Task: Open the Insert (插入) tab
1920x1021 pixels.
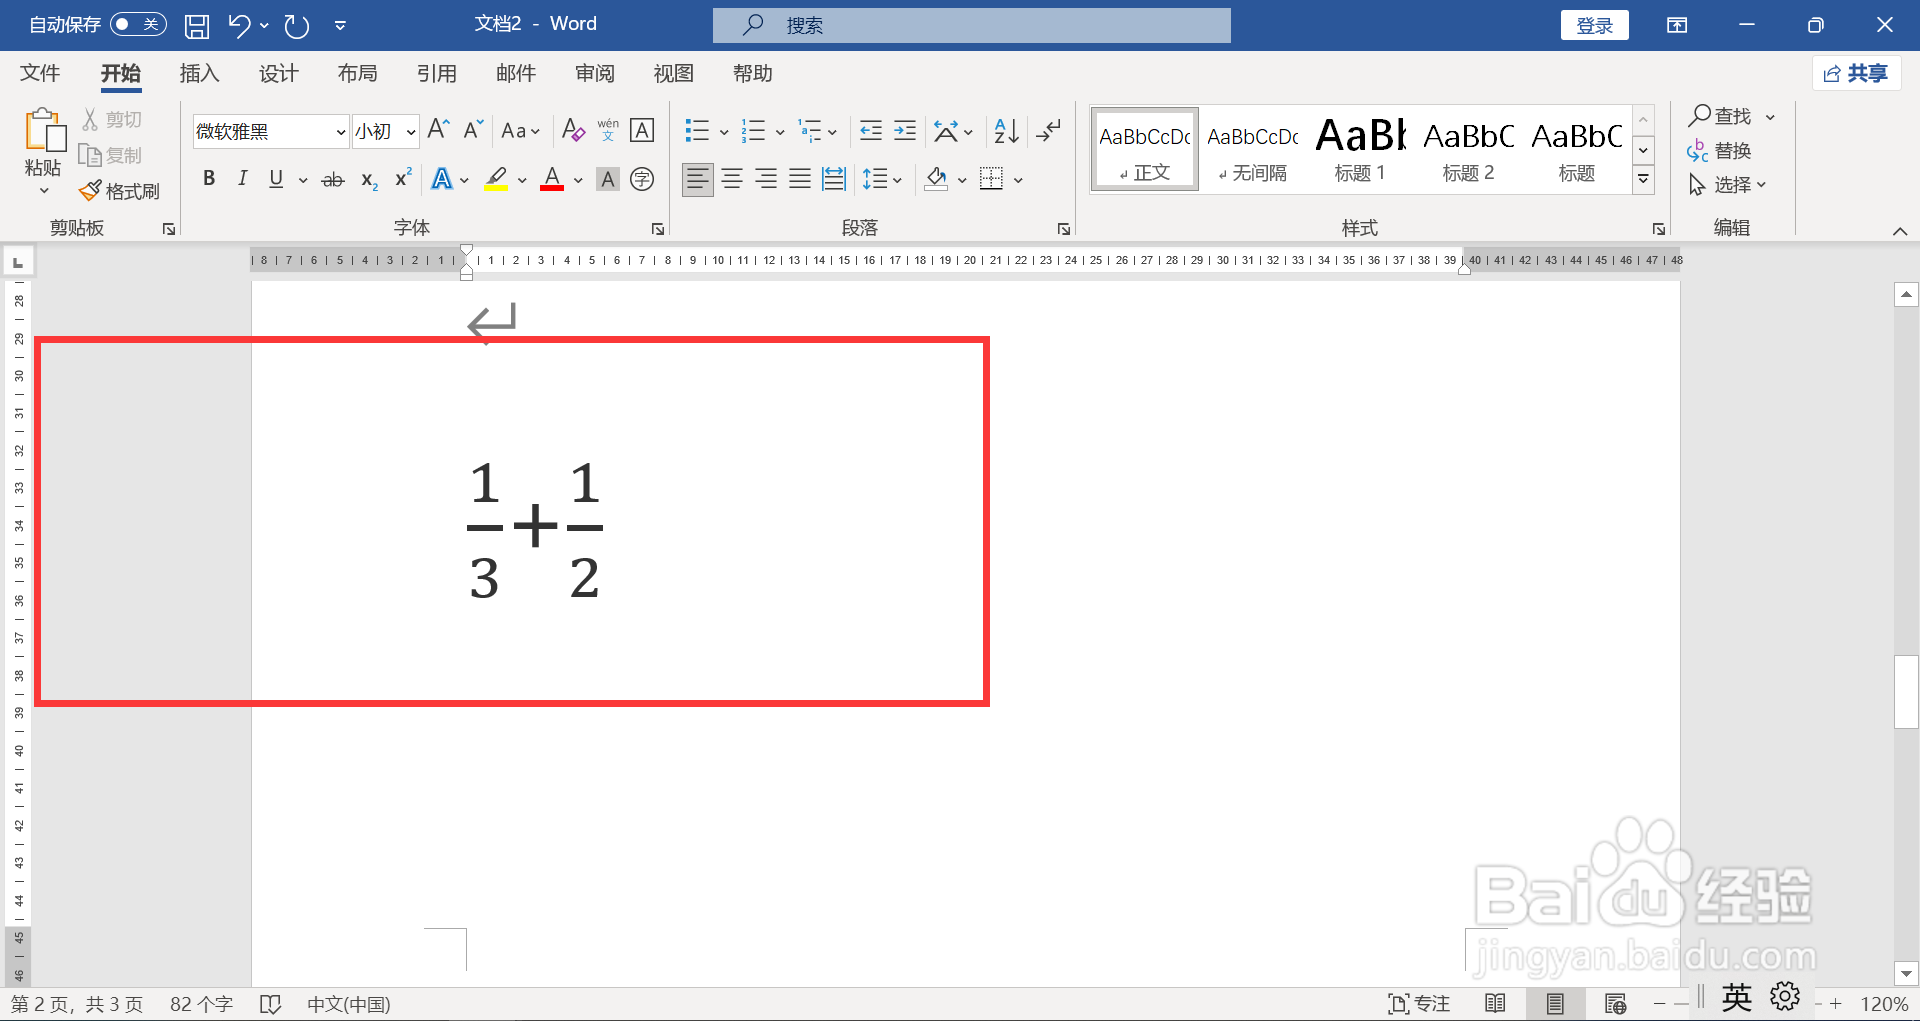Action: click(199, 73)
